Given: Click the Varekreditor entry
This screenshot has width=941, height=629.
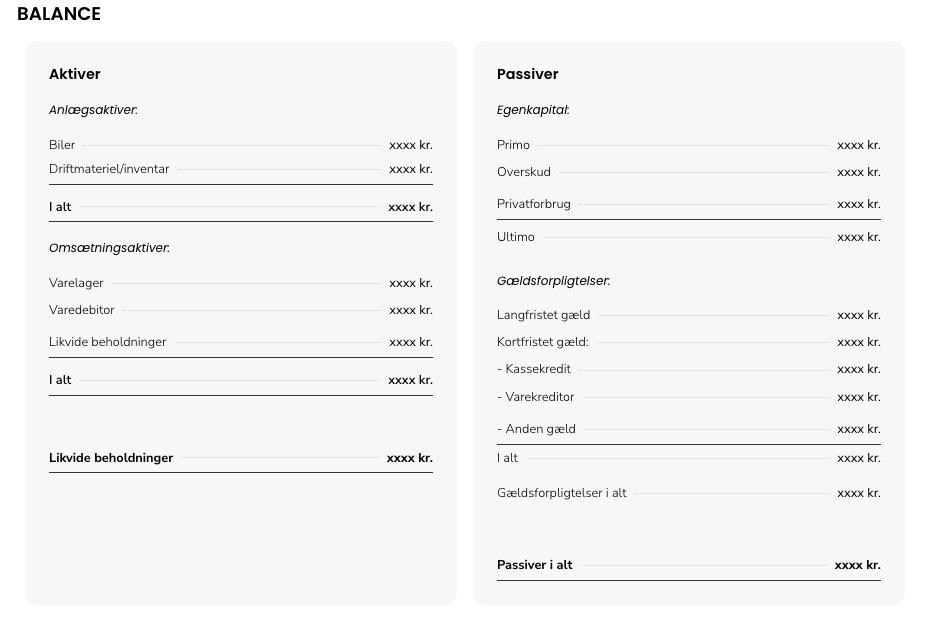Looking at the screenshot, I should (689, 397).
